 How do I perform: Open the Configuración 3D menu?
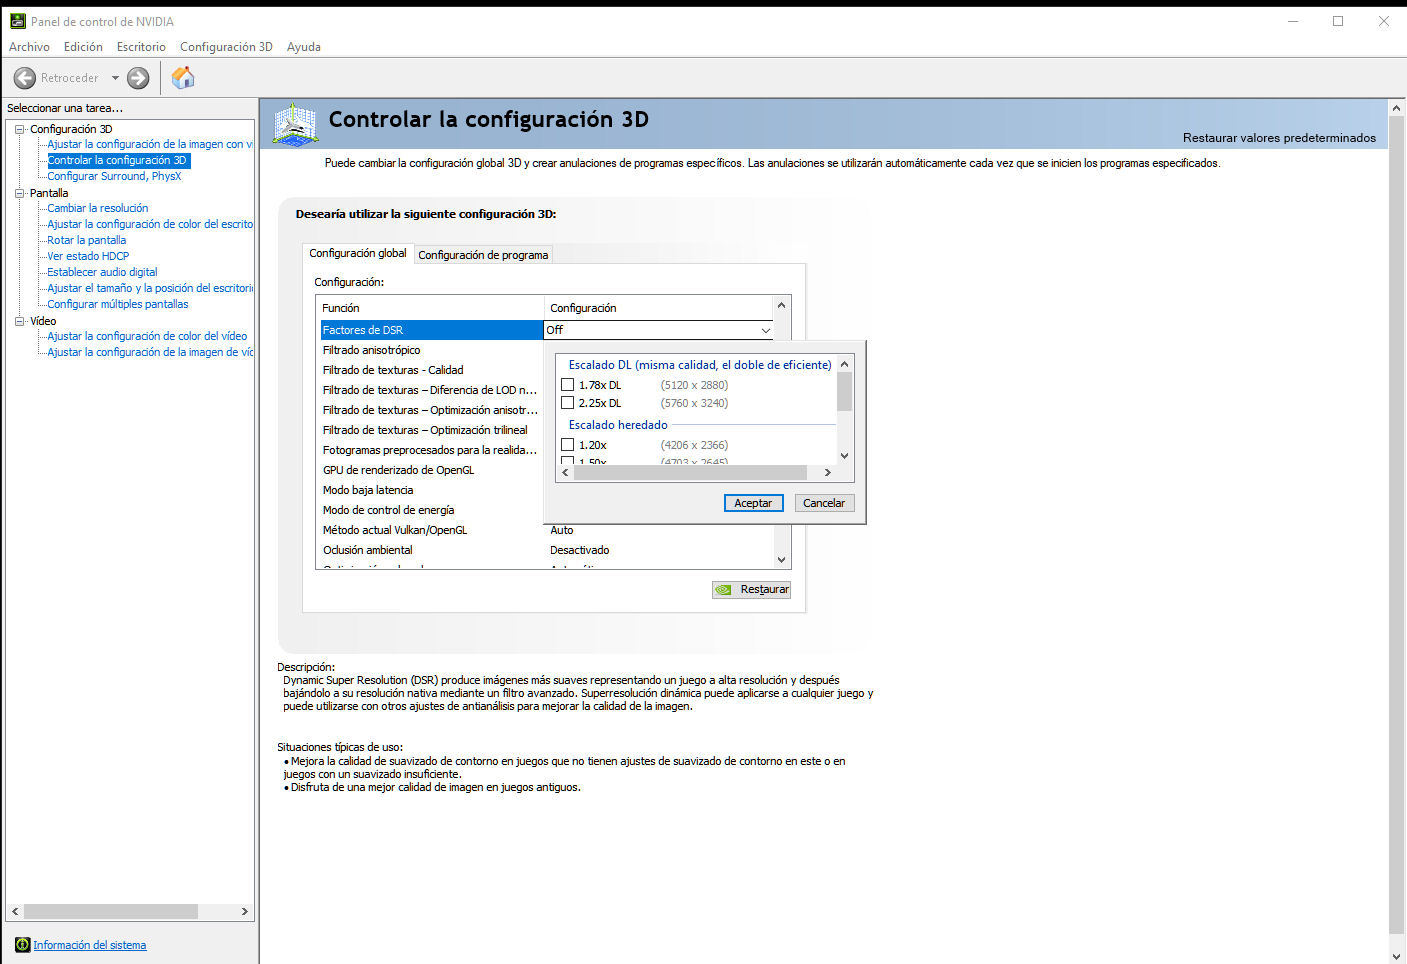click(226, 47)
